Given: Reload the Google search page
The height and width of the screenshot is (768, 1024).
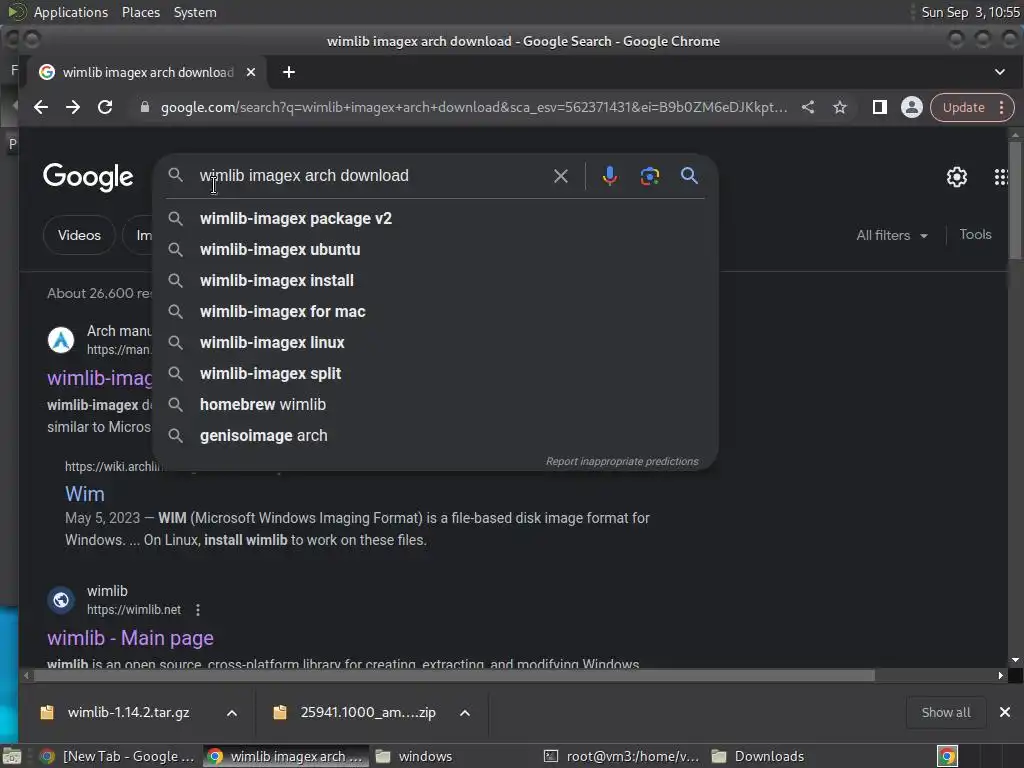Looking at the screenshot, I should 104,107.
